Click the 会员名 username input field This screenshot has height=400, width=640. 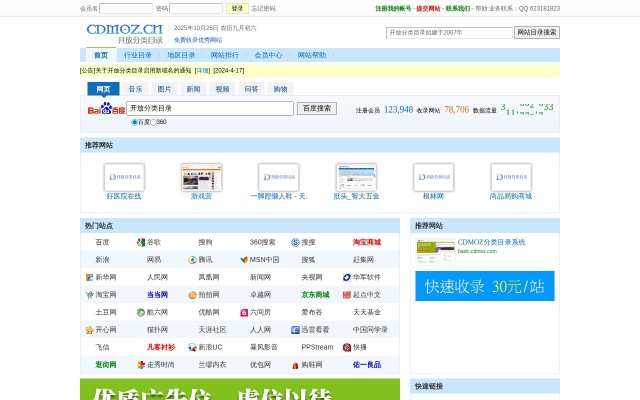[126, 8]
